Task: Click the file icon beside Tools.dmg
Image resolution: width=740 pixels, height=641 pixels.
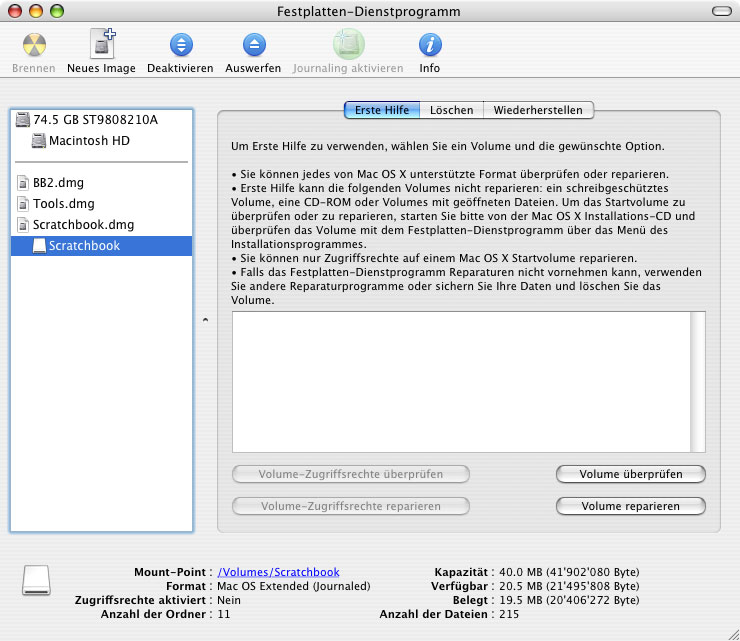Action: click(23, 204)
